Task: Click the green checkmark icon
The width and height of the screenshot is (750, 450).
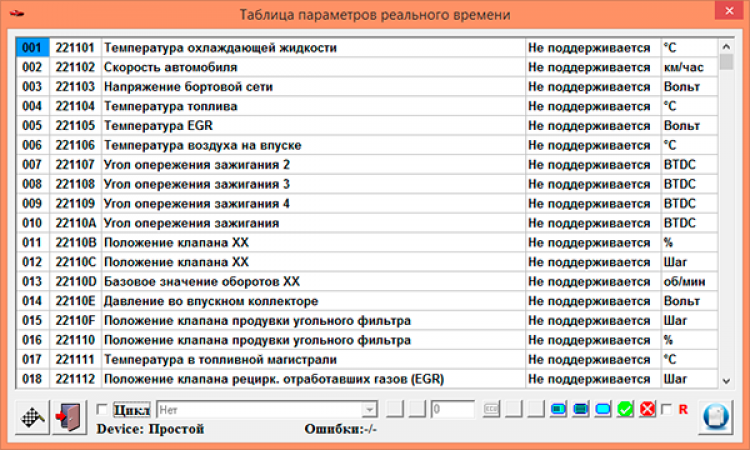Action: pos(625,409)
